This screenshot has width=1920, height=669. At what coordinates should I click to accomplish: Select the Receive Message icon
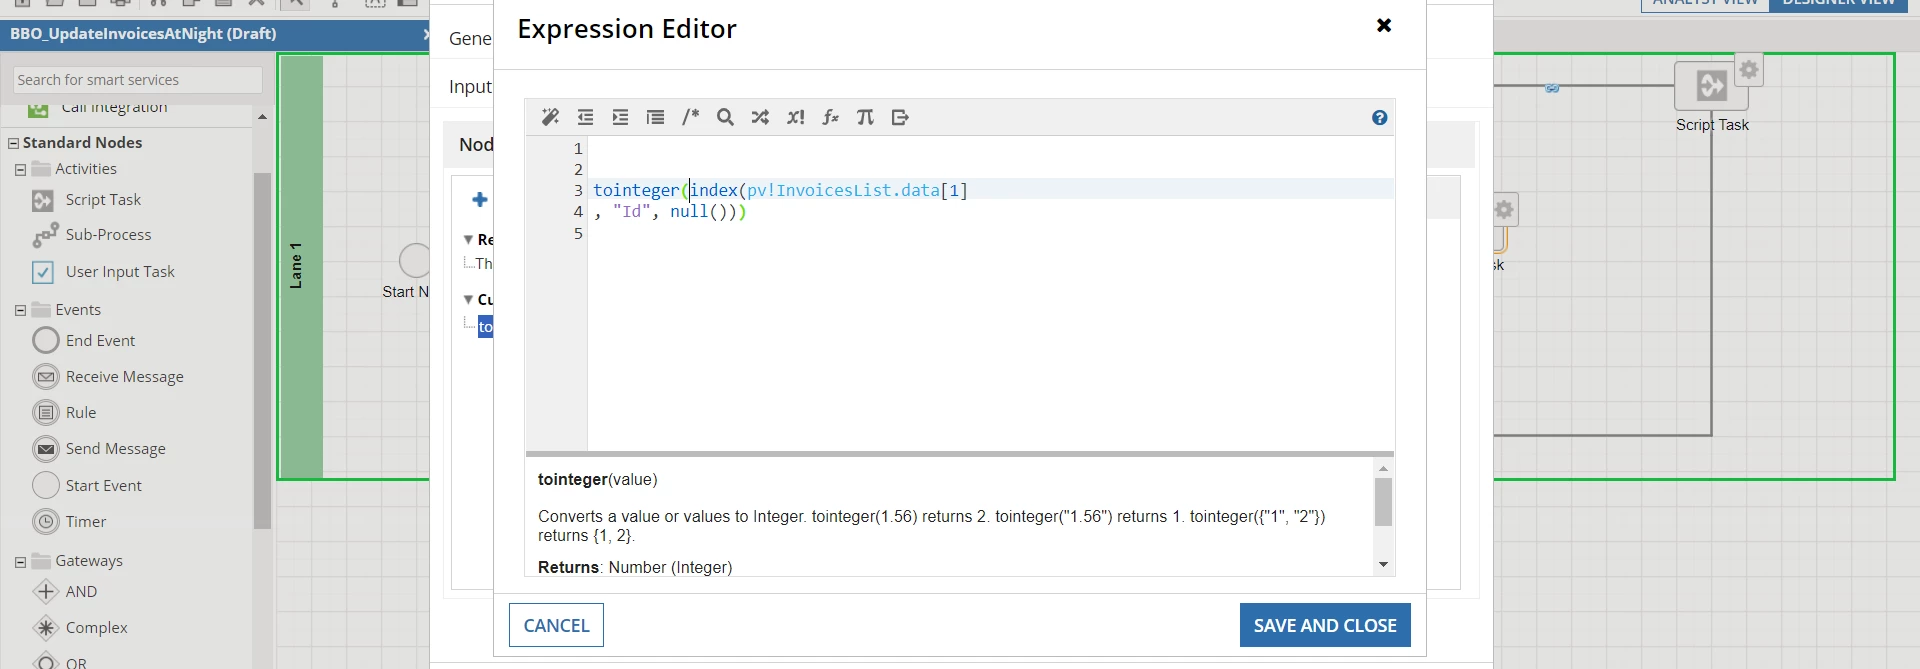click(x=46, y=377)
